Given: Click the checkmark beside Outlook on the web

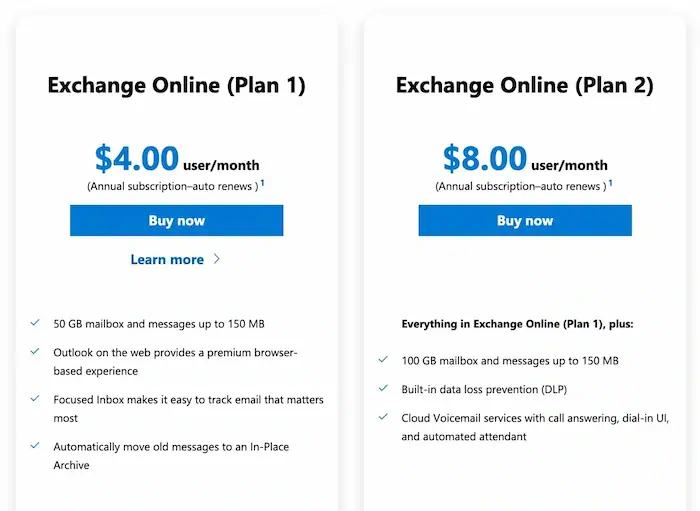Looking at the screenshot, I should coord(35,352).
